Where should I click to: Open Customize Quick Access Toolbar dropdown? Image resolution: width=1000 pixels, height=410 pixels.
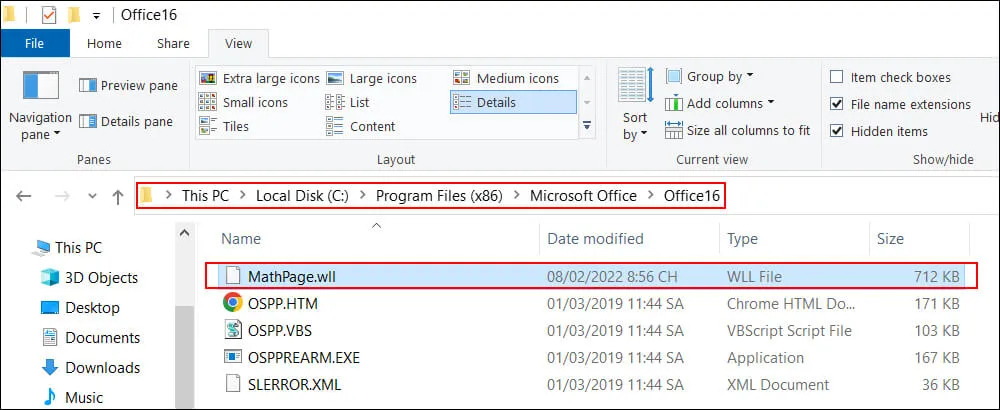click(x=96, y=15)
